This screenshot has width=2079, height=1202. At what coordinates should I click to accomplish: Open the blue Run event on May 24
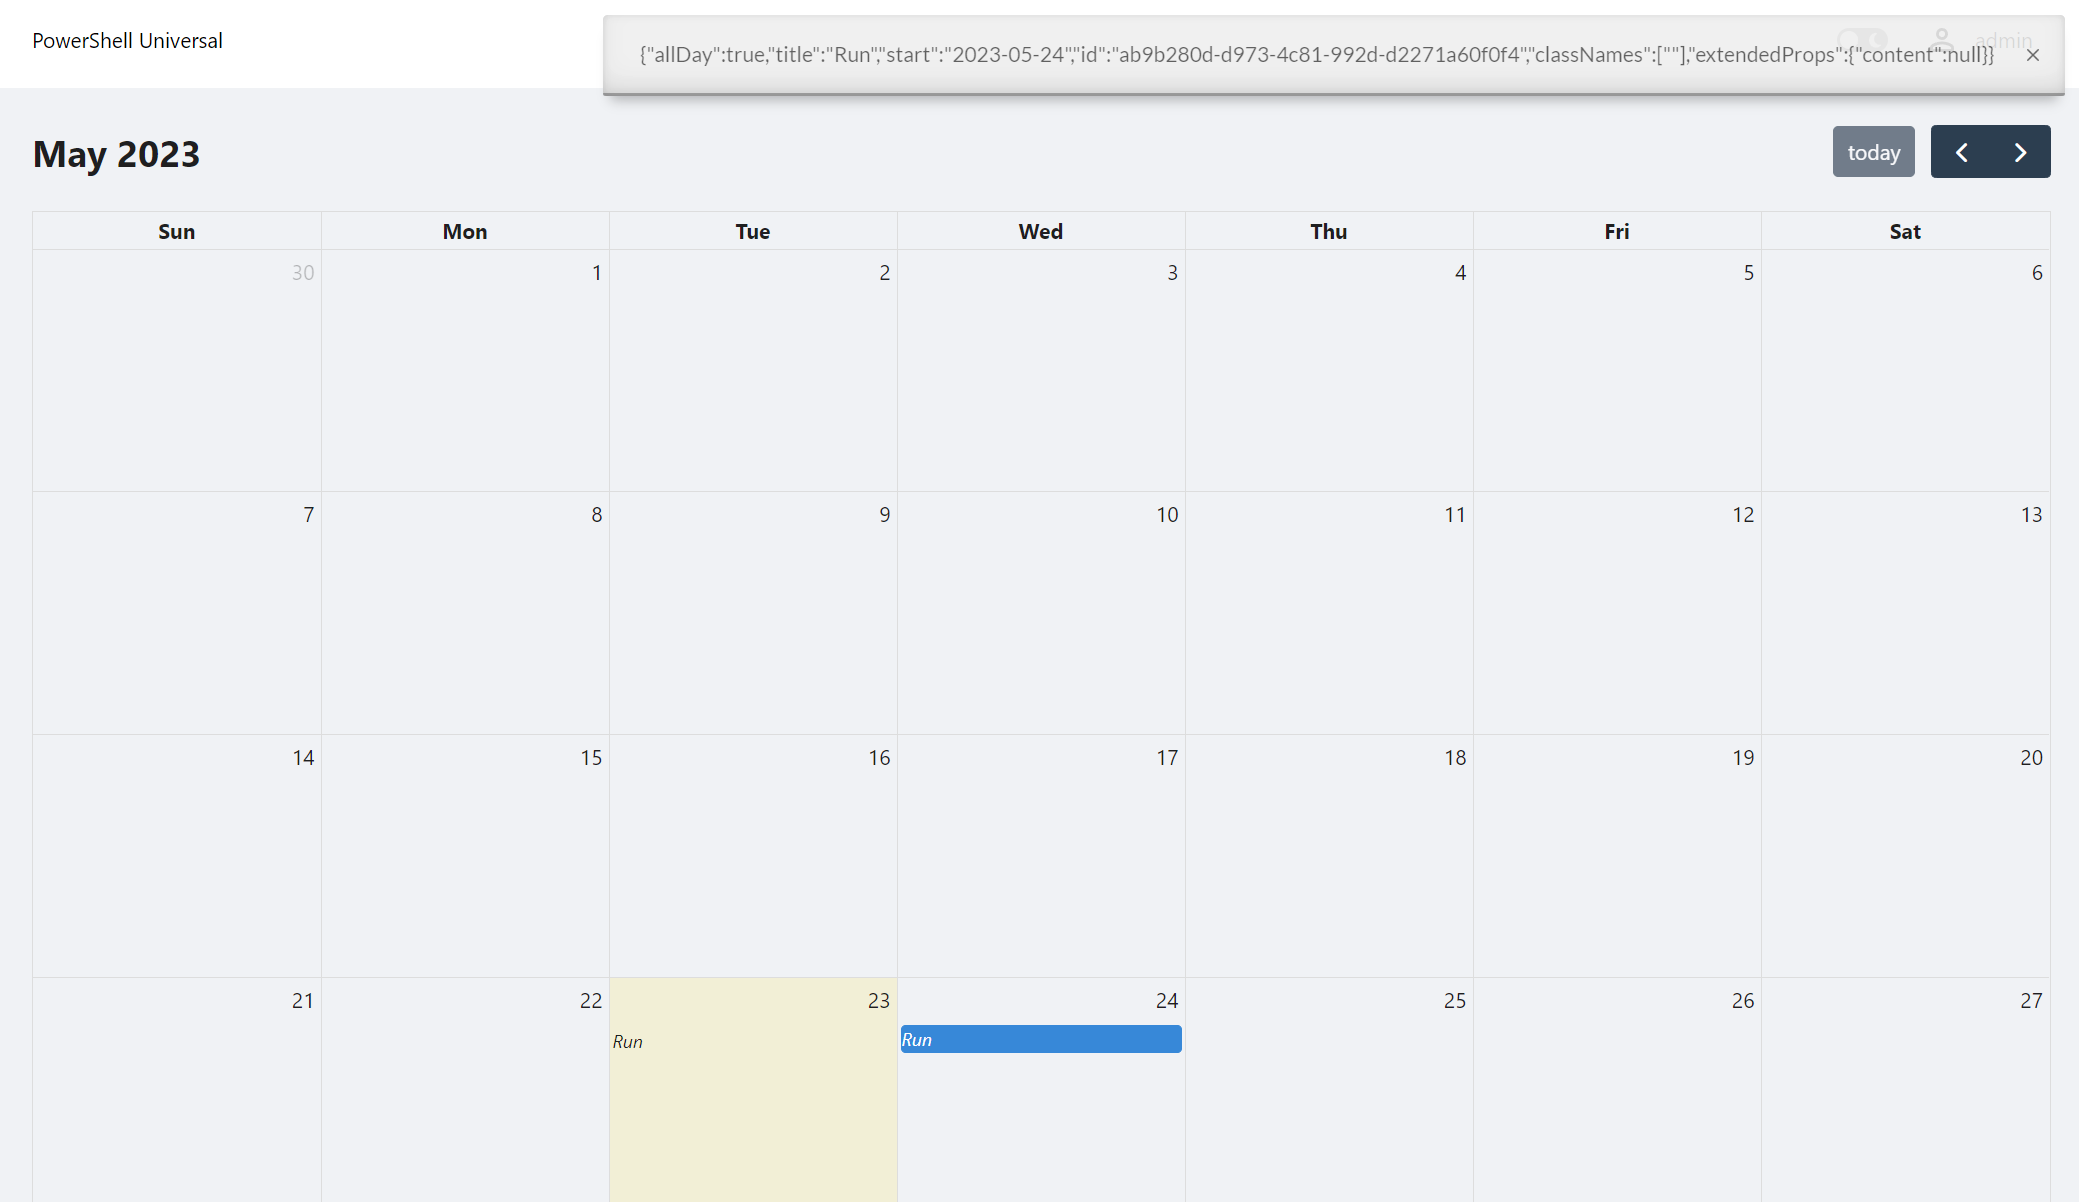1040,1039
